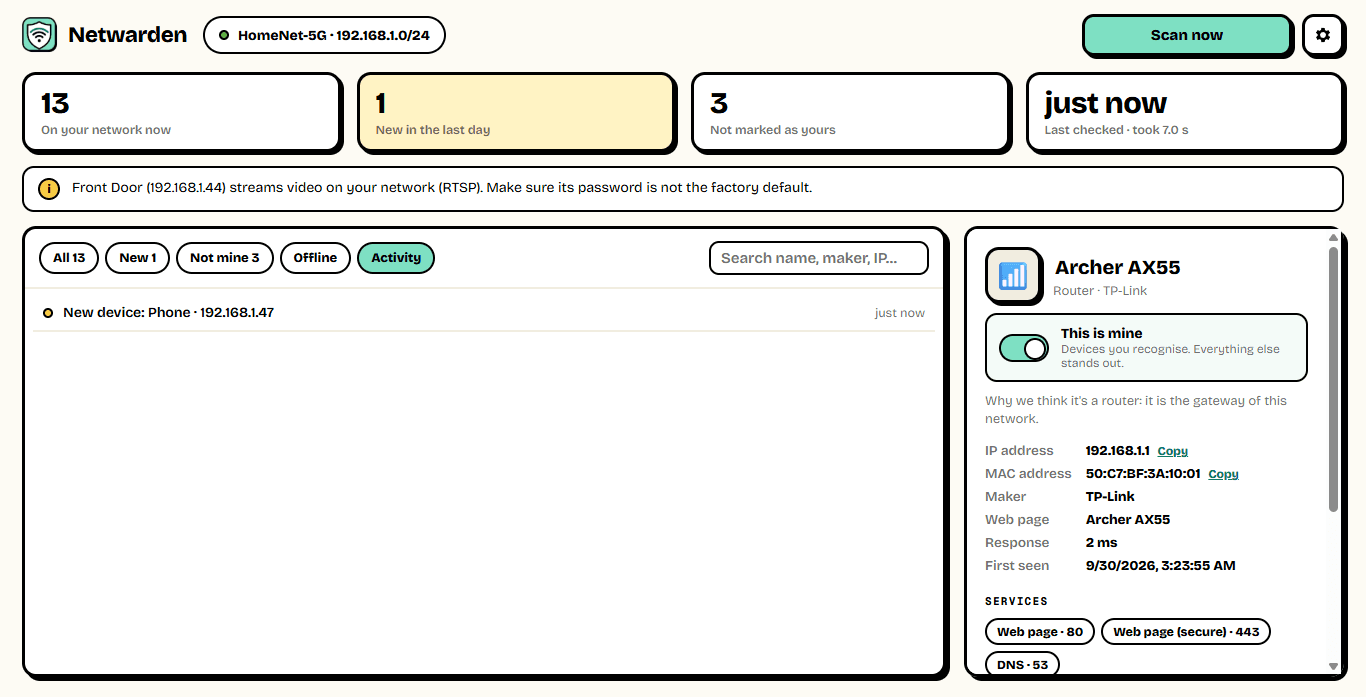Screen dimensions: 1366x697
Task: Select the New 1 filter tab
Action: coord(138,258)
